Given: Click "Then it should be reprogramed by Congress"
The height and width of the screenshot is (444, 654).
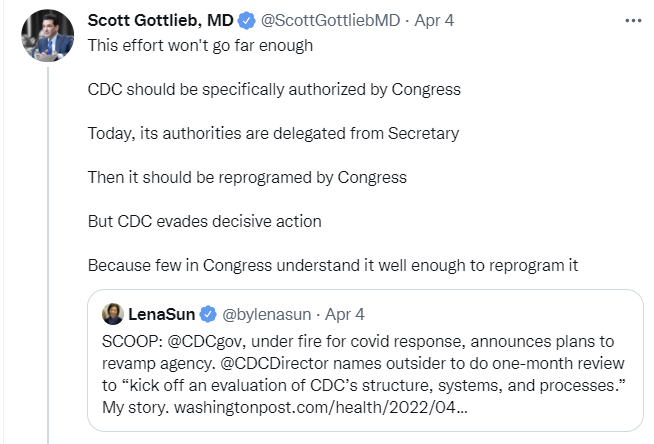Looking at the screenshot, I should [x=247, y=178].
